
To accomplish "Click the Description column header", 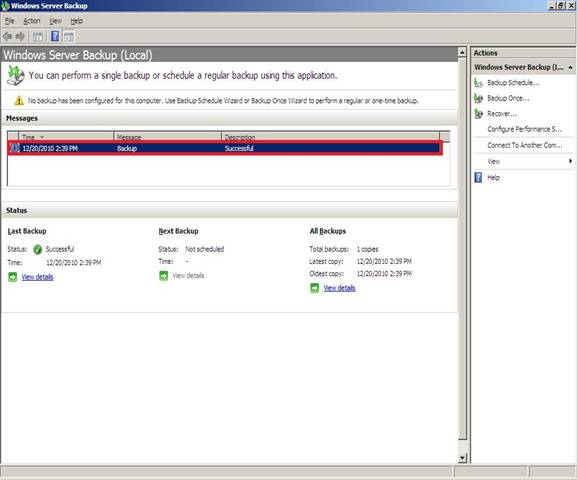I will pos(330,137).
